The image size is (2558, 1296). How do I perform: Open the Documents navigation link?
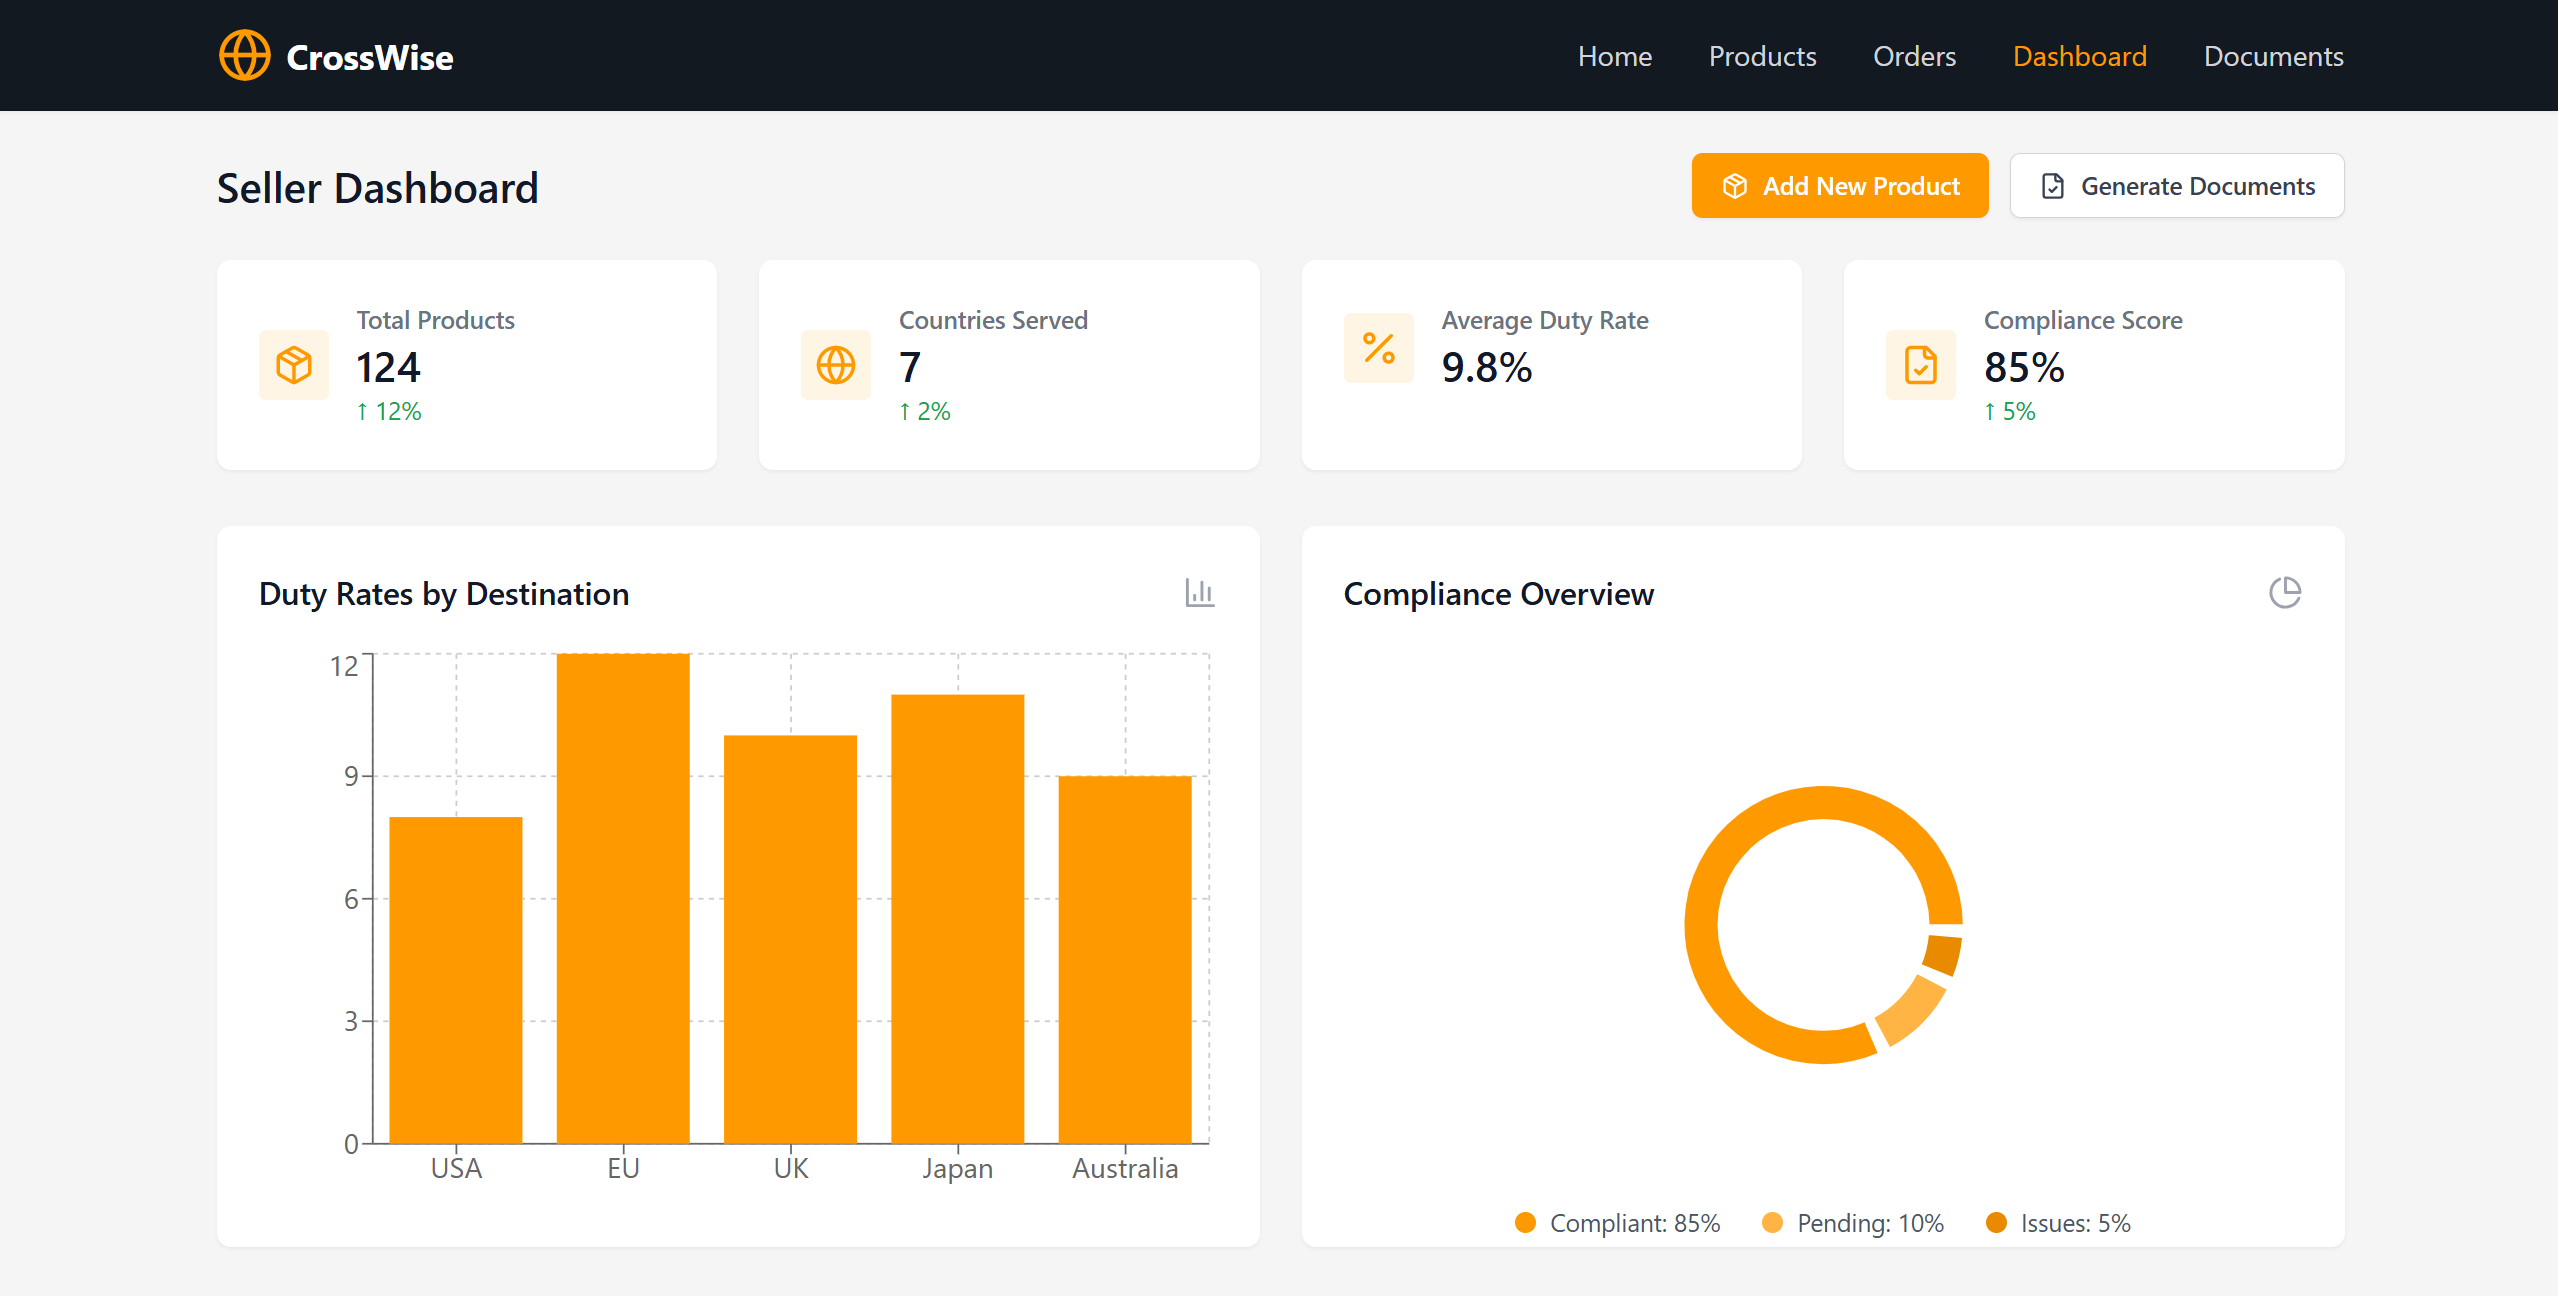[x=2274, y=56]
